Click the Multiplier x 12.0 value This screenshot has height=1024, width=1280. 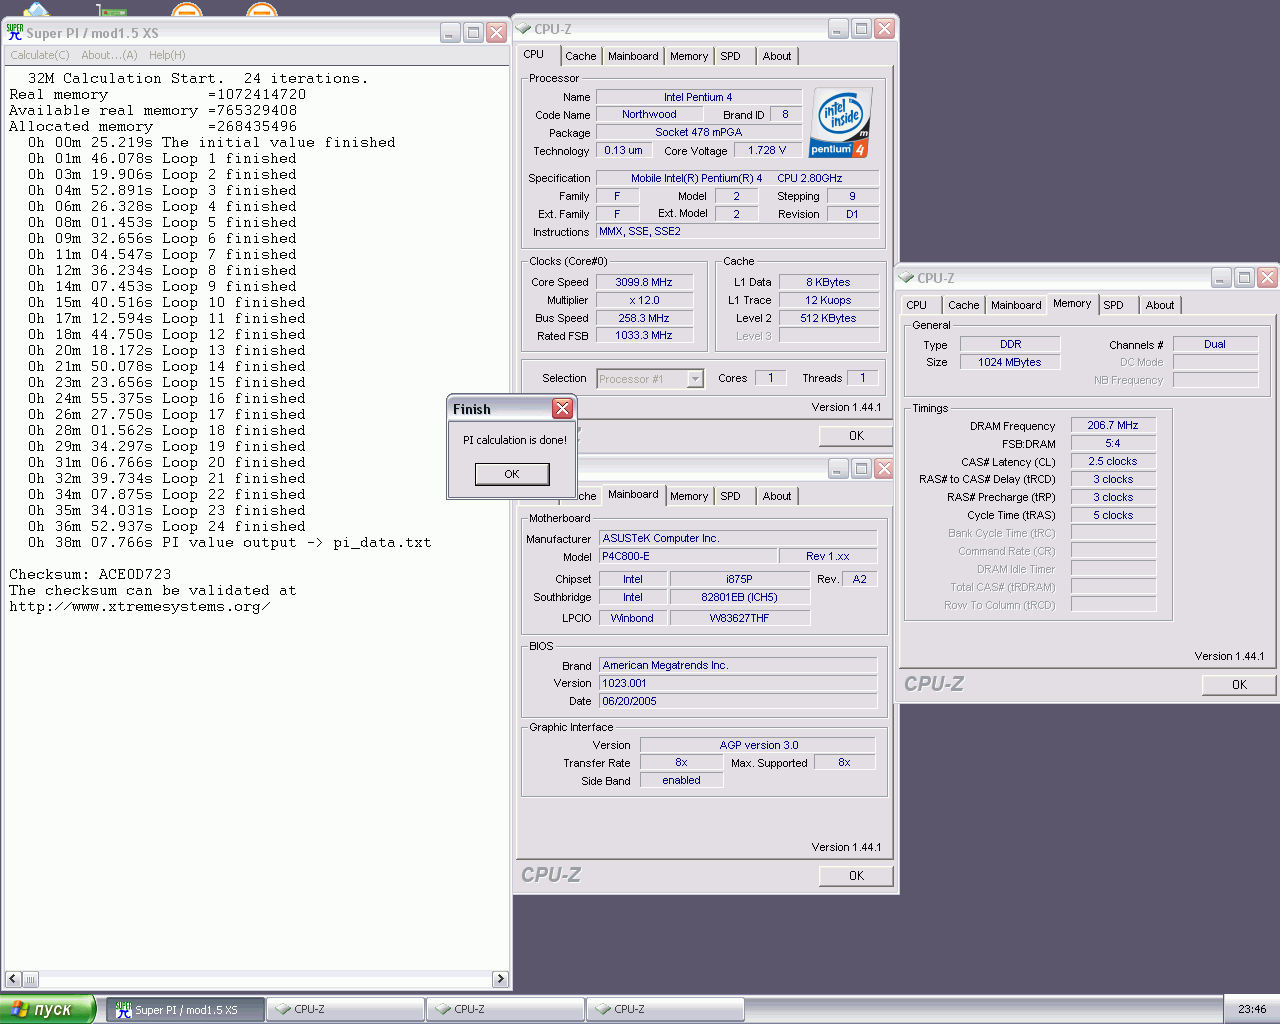click(x=644, y=300)
